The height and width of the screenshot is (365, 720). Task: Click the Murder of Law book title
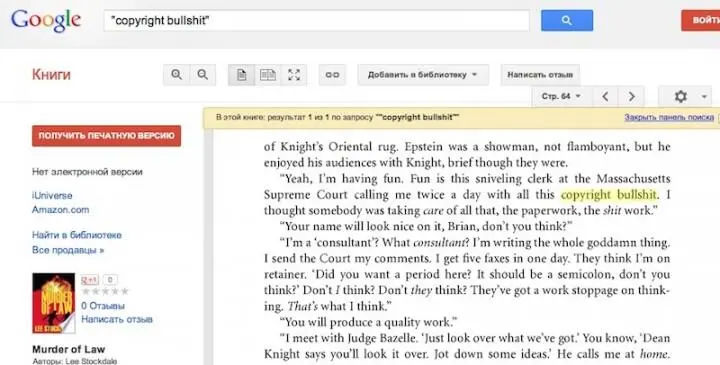[68, 349]
